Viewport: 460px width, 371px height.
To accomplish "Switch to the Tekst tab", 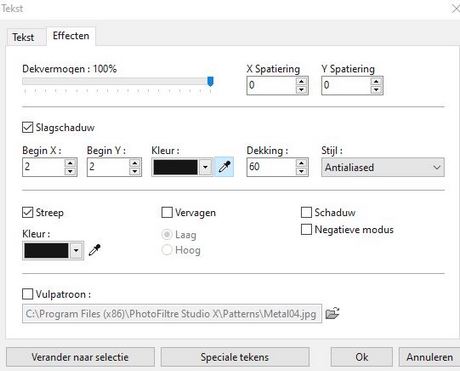I will pyautogui.click(x=23, y=37).
